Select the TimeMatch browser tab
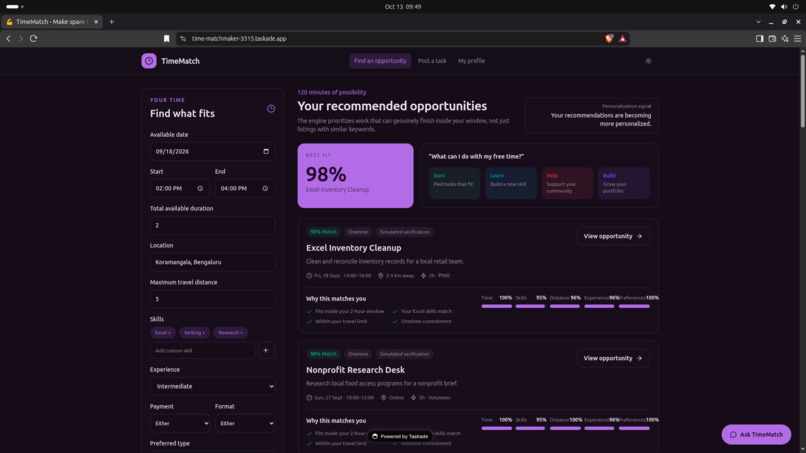 tap(51, 22)
